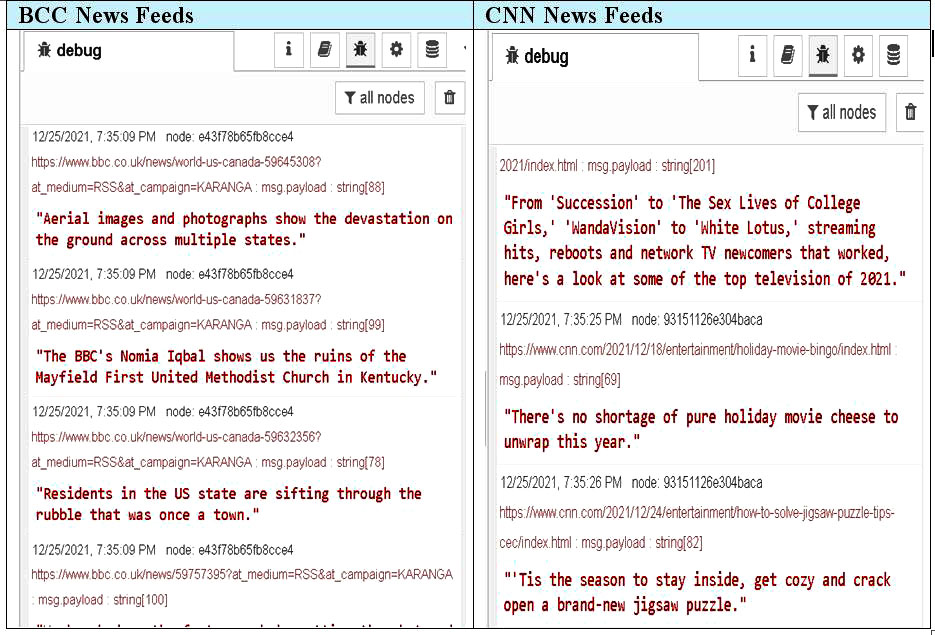Click the CNN News Feeds heading

pos(574,16)
